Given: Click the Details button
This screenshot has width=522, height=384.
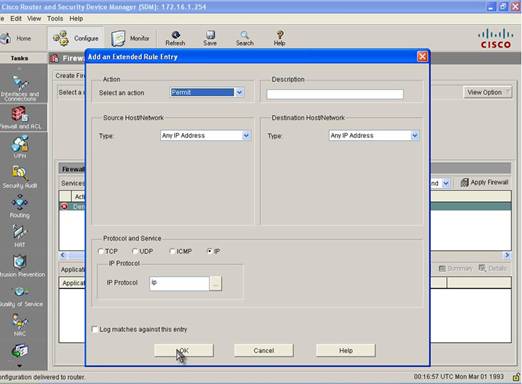Looking at the screenshot, I should tap(493, 268).
